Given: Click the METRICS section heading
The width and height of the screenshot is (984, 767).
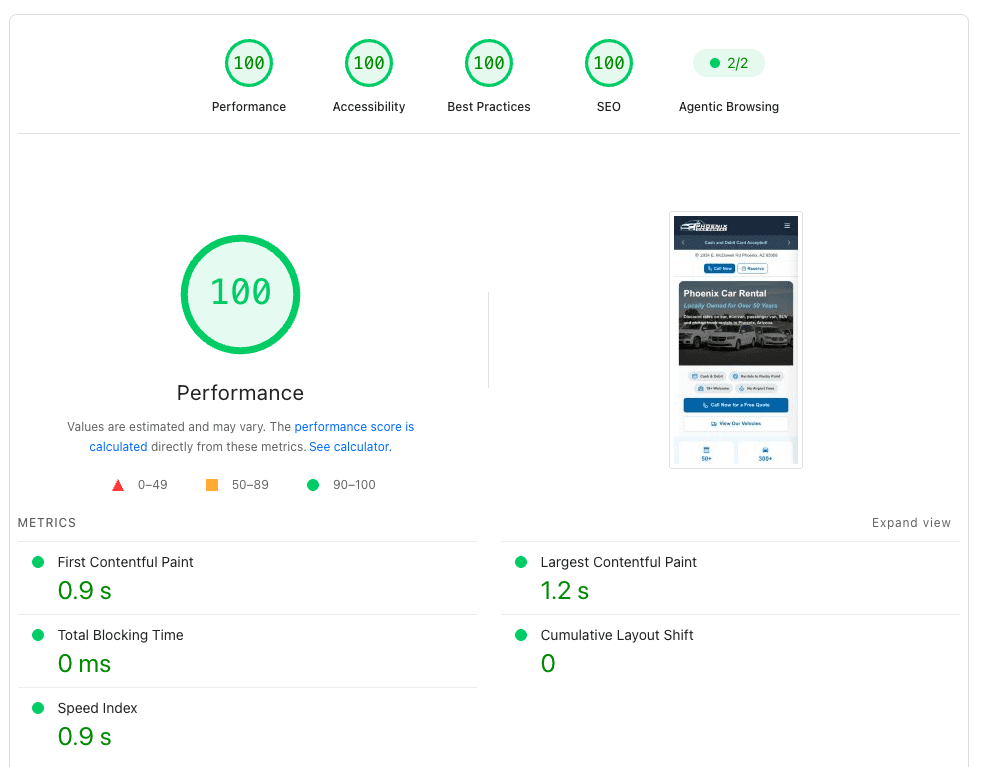Looking at the screenshot, I should 46,523.
